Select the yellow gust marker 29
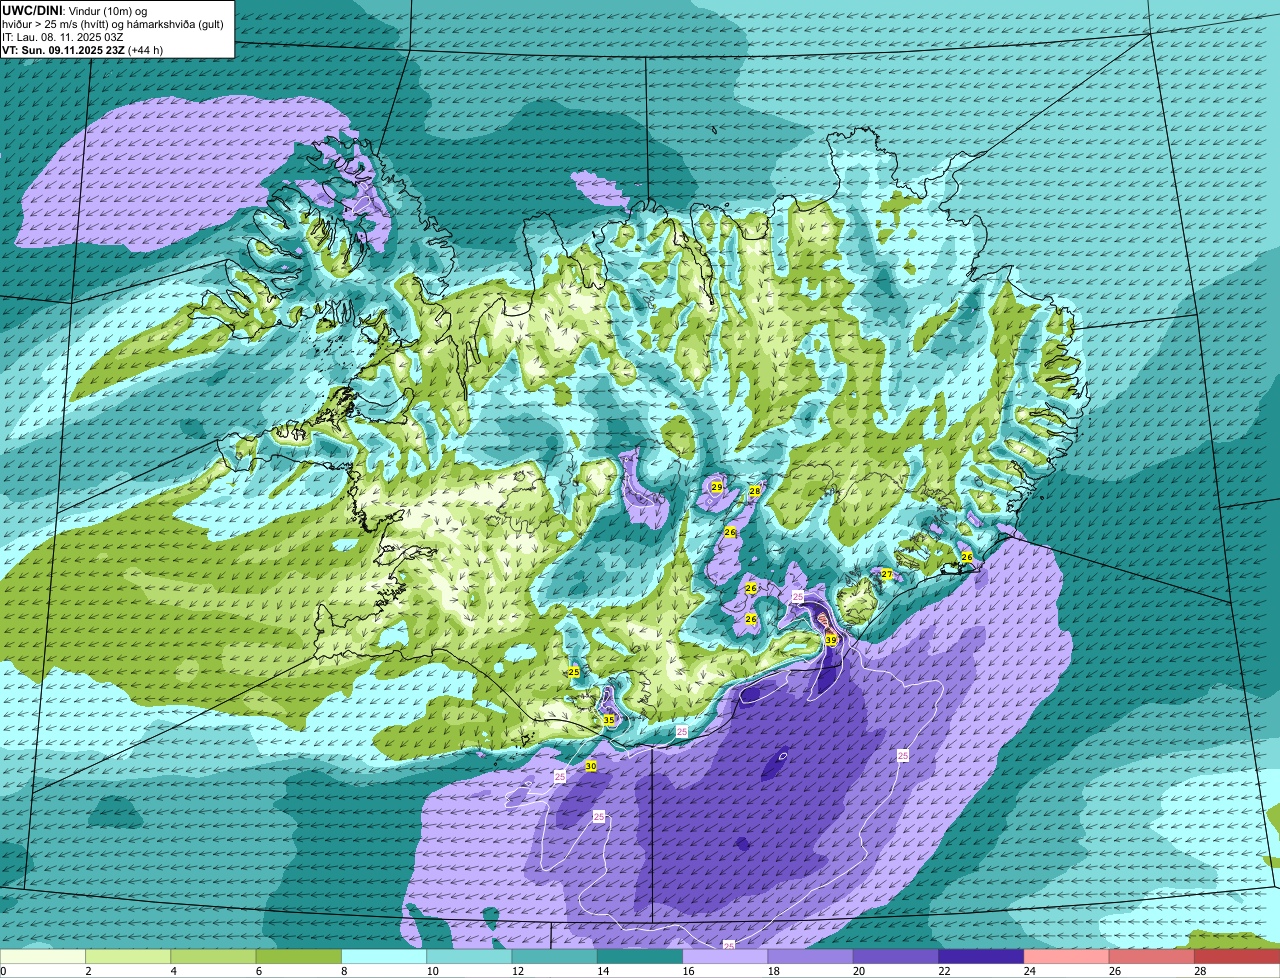This screenshot has height=978, width=1280. point(716,486)
